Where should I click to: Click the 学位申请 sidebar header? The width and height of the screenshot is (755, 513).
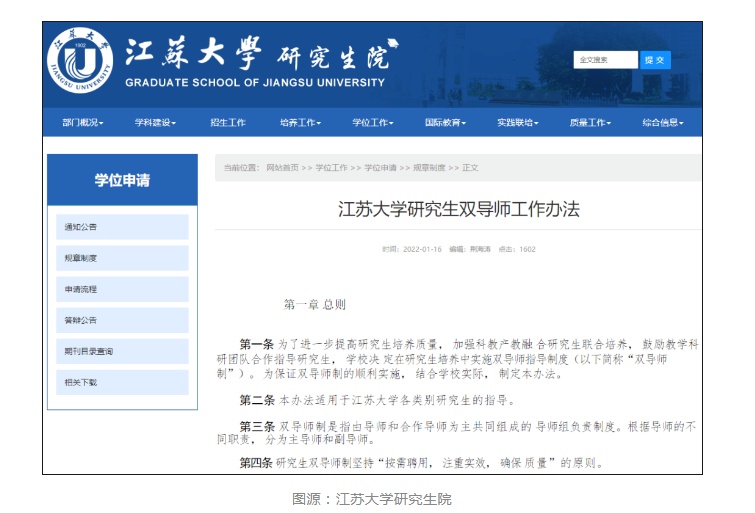click(x=122, y=180)
